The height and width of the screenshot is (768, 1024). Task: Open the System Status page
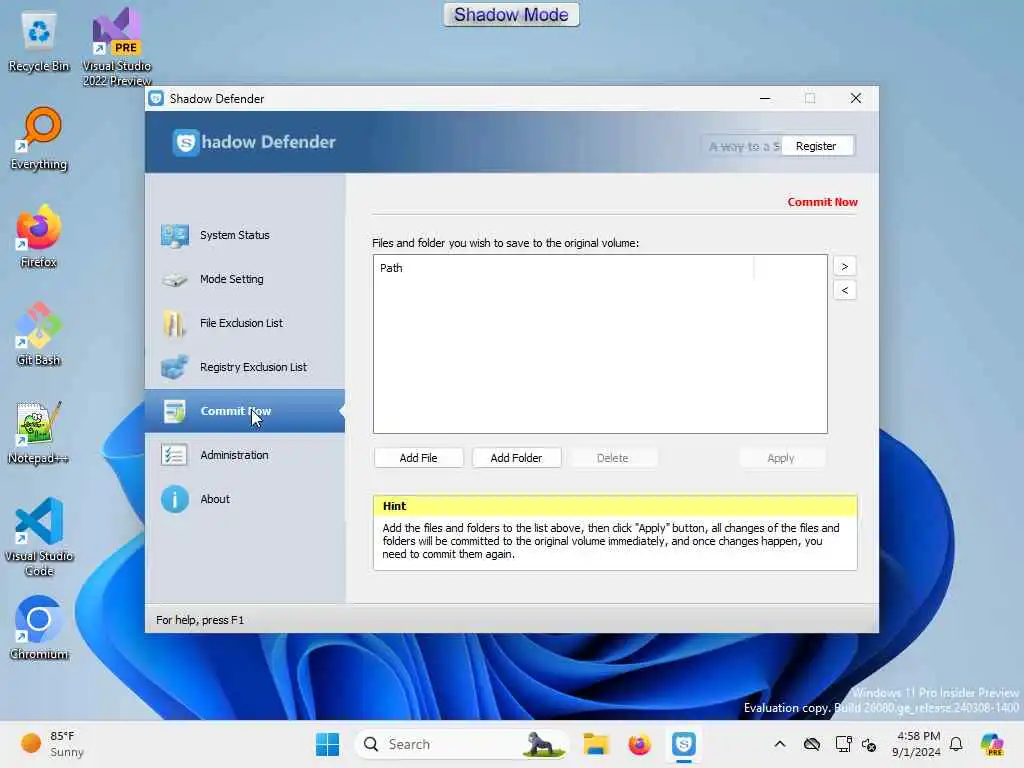point(245,235)
